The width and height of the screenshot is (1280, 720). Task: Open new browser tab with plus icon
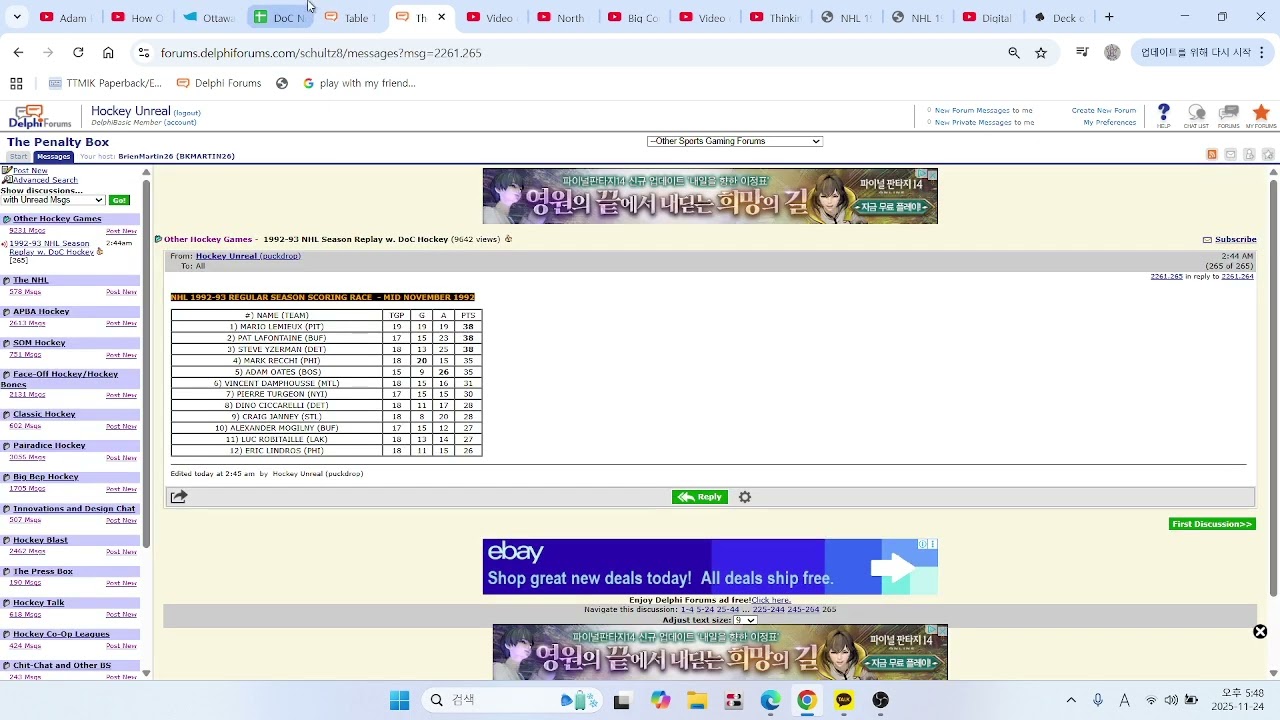coord(1109,17)
